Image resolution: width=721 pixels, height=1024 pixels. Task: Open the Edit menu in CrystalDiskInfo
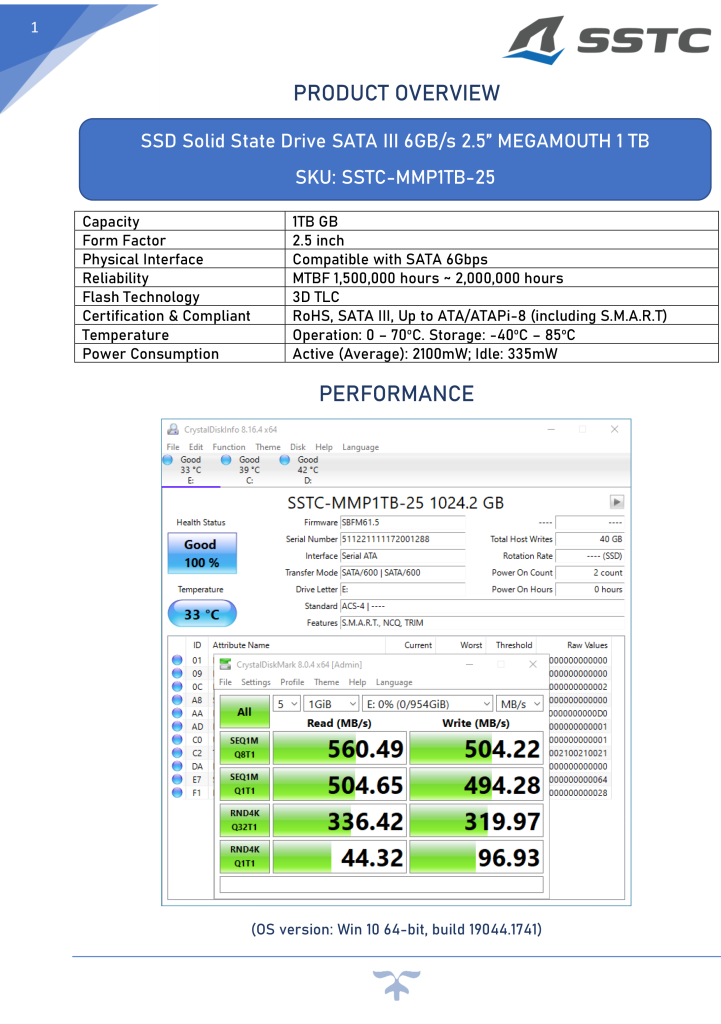pos(196,447)
